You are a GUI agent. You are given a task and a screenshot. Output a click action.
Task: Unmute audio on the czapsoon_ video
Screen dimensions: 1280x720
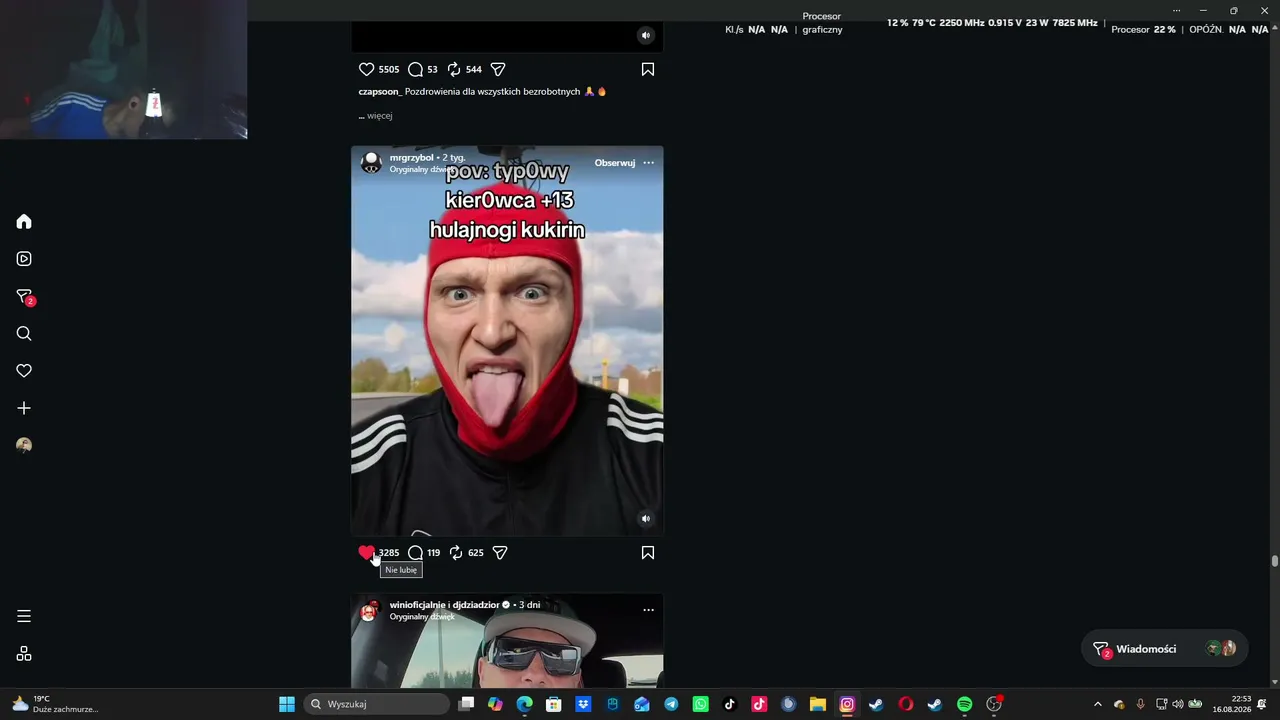click(x=645, y=35)
